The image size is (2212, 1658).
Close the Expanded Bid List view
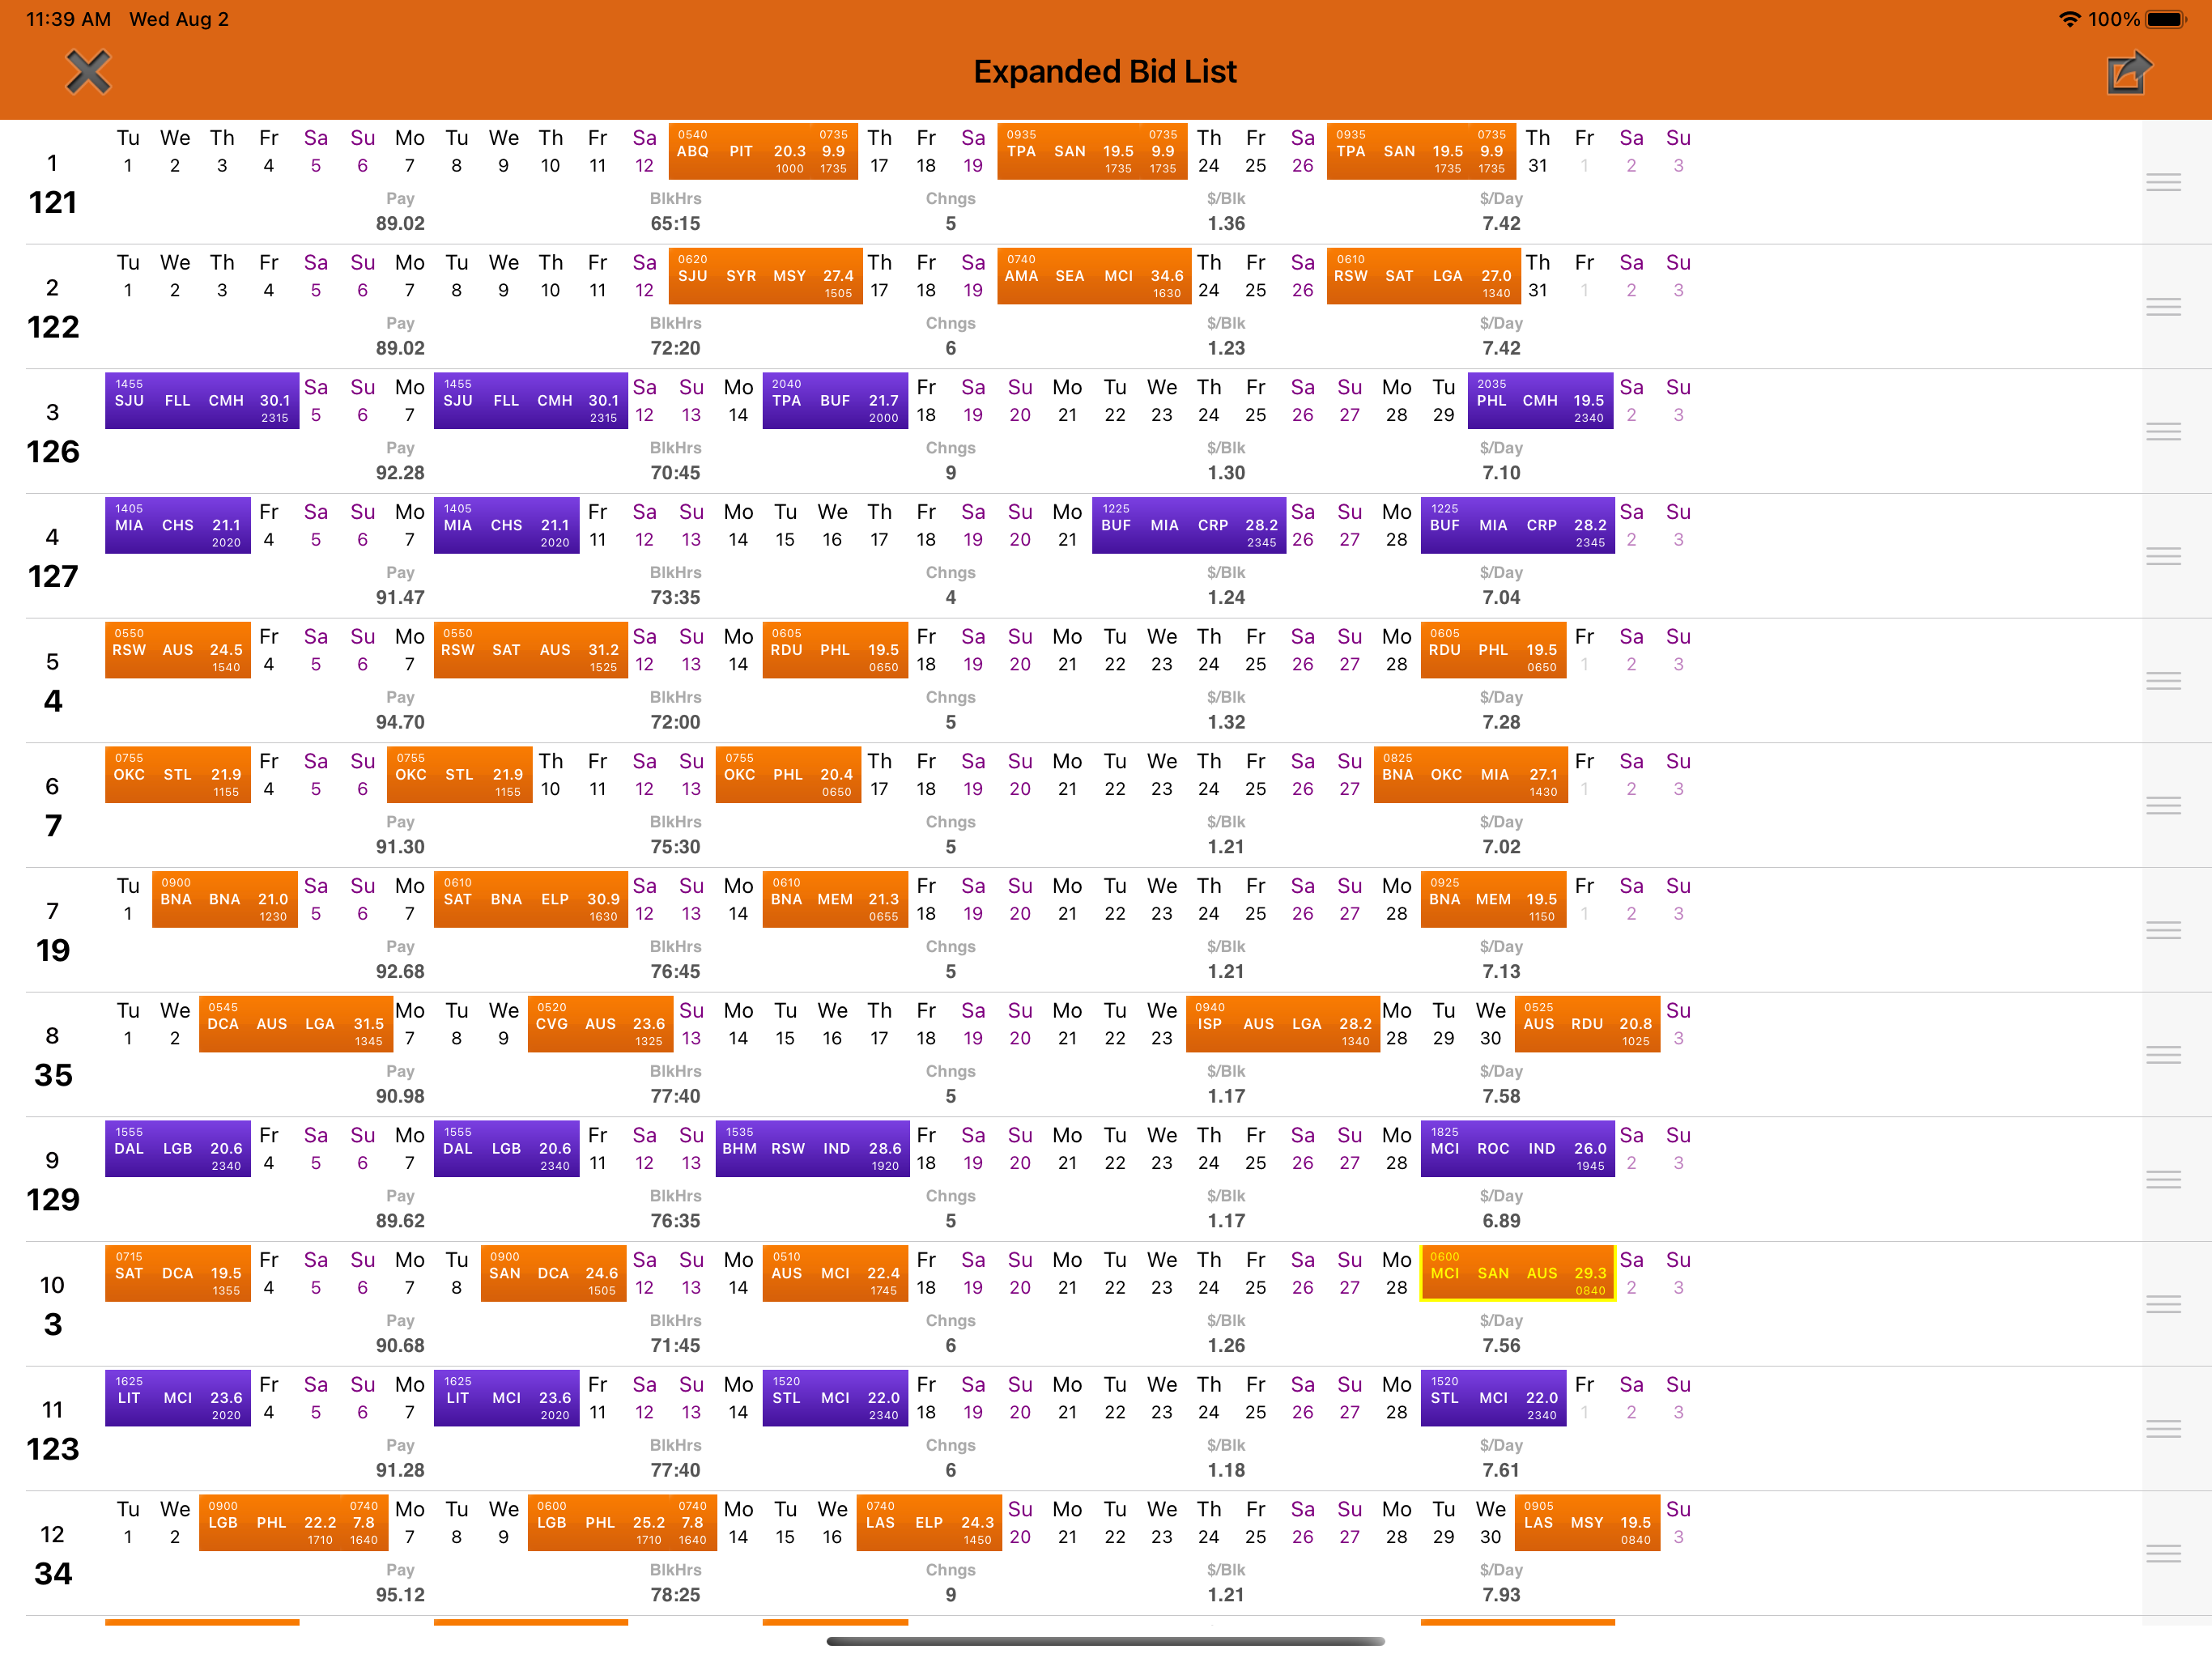pyautogui.click(x=88, y=72)
